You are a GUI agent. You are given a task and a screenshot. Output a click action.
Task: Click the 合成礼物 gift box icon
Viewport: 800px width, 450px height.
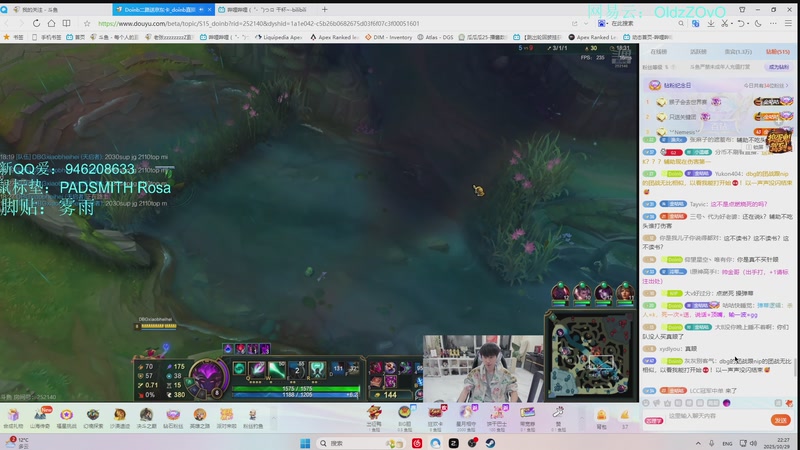click(13, 417)
